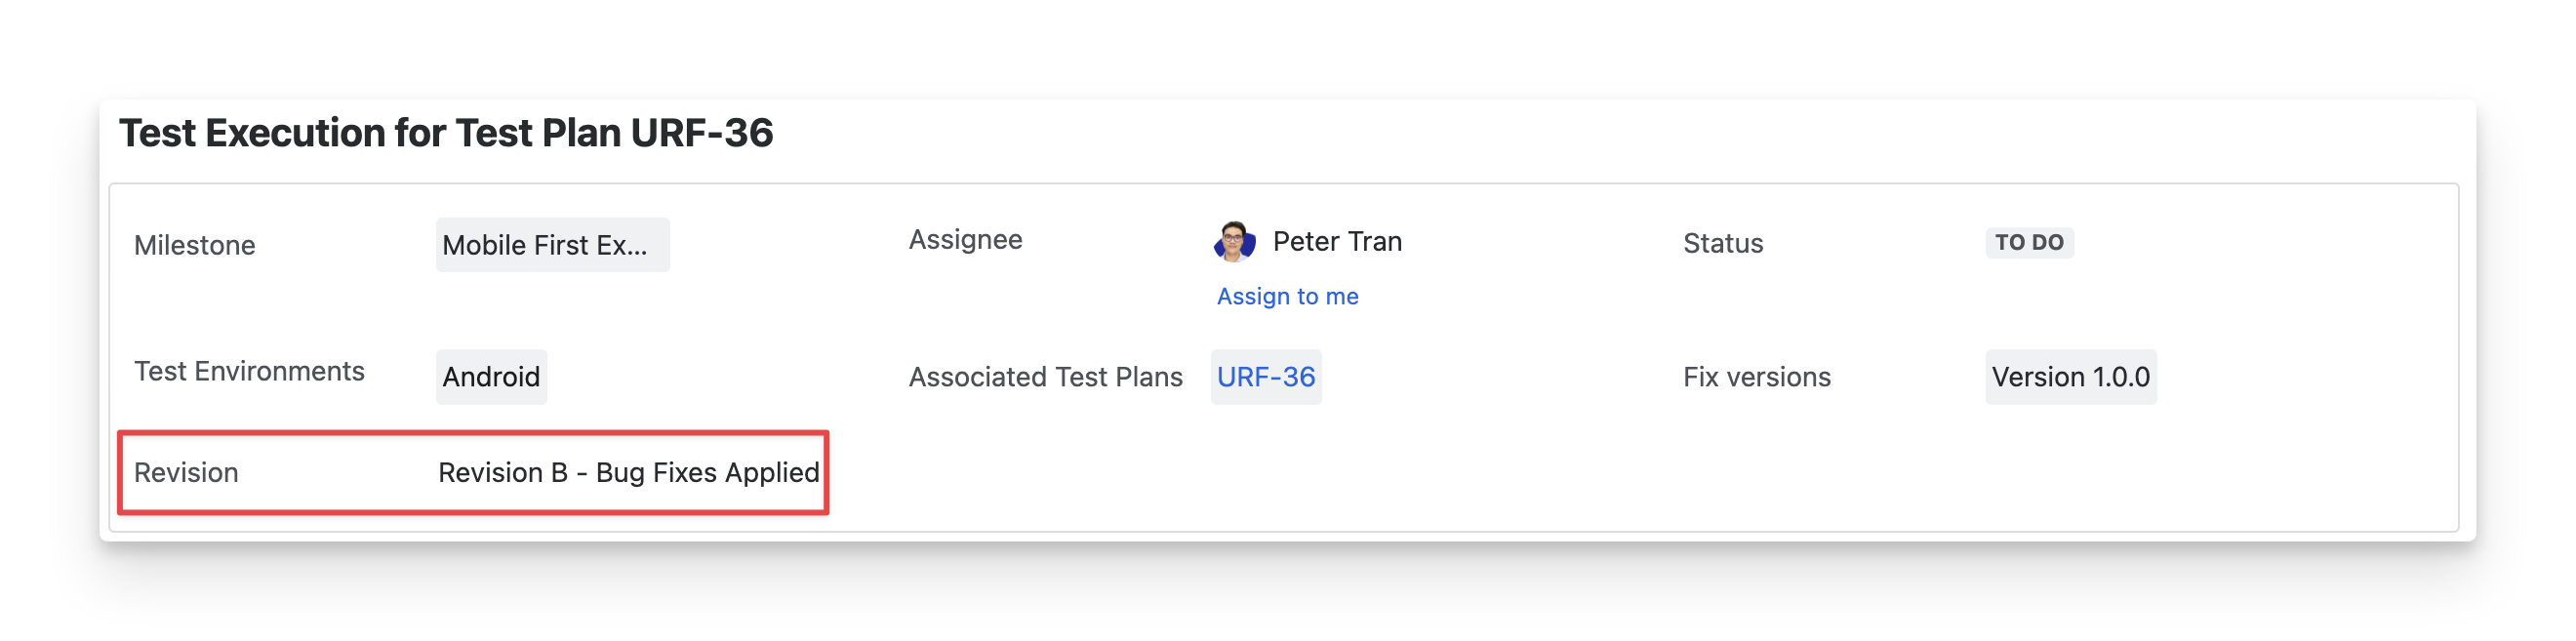Open the URF-36 associated test plan link

point(1265,377)
